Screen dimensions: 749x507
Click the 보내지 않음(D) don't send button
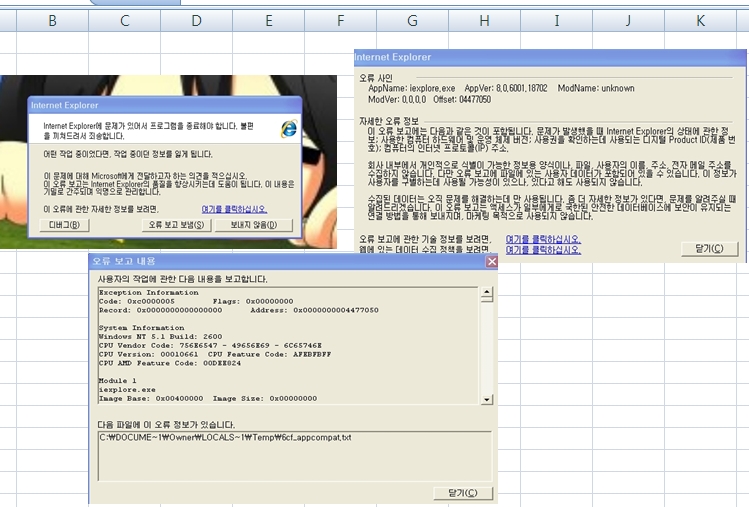[254, 225]
